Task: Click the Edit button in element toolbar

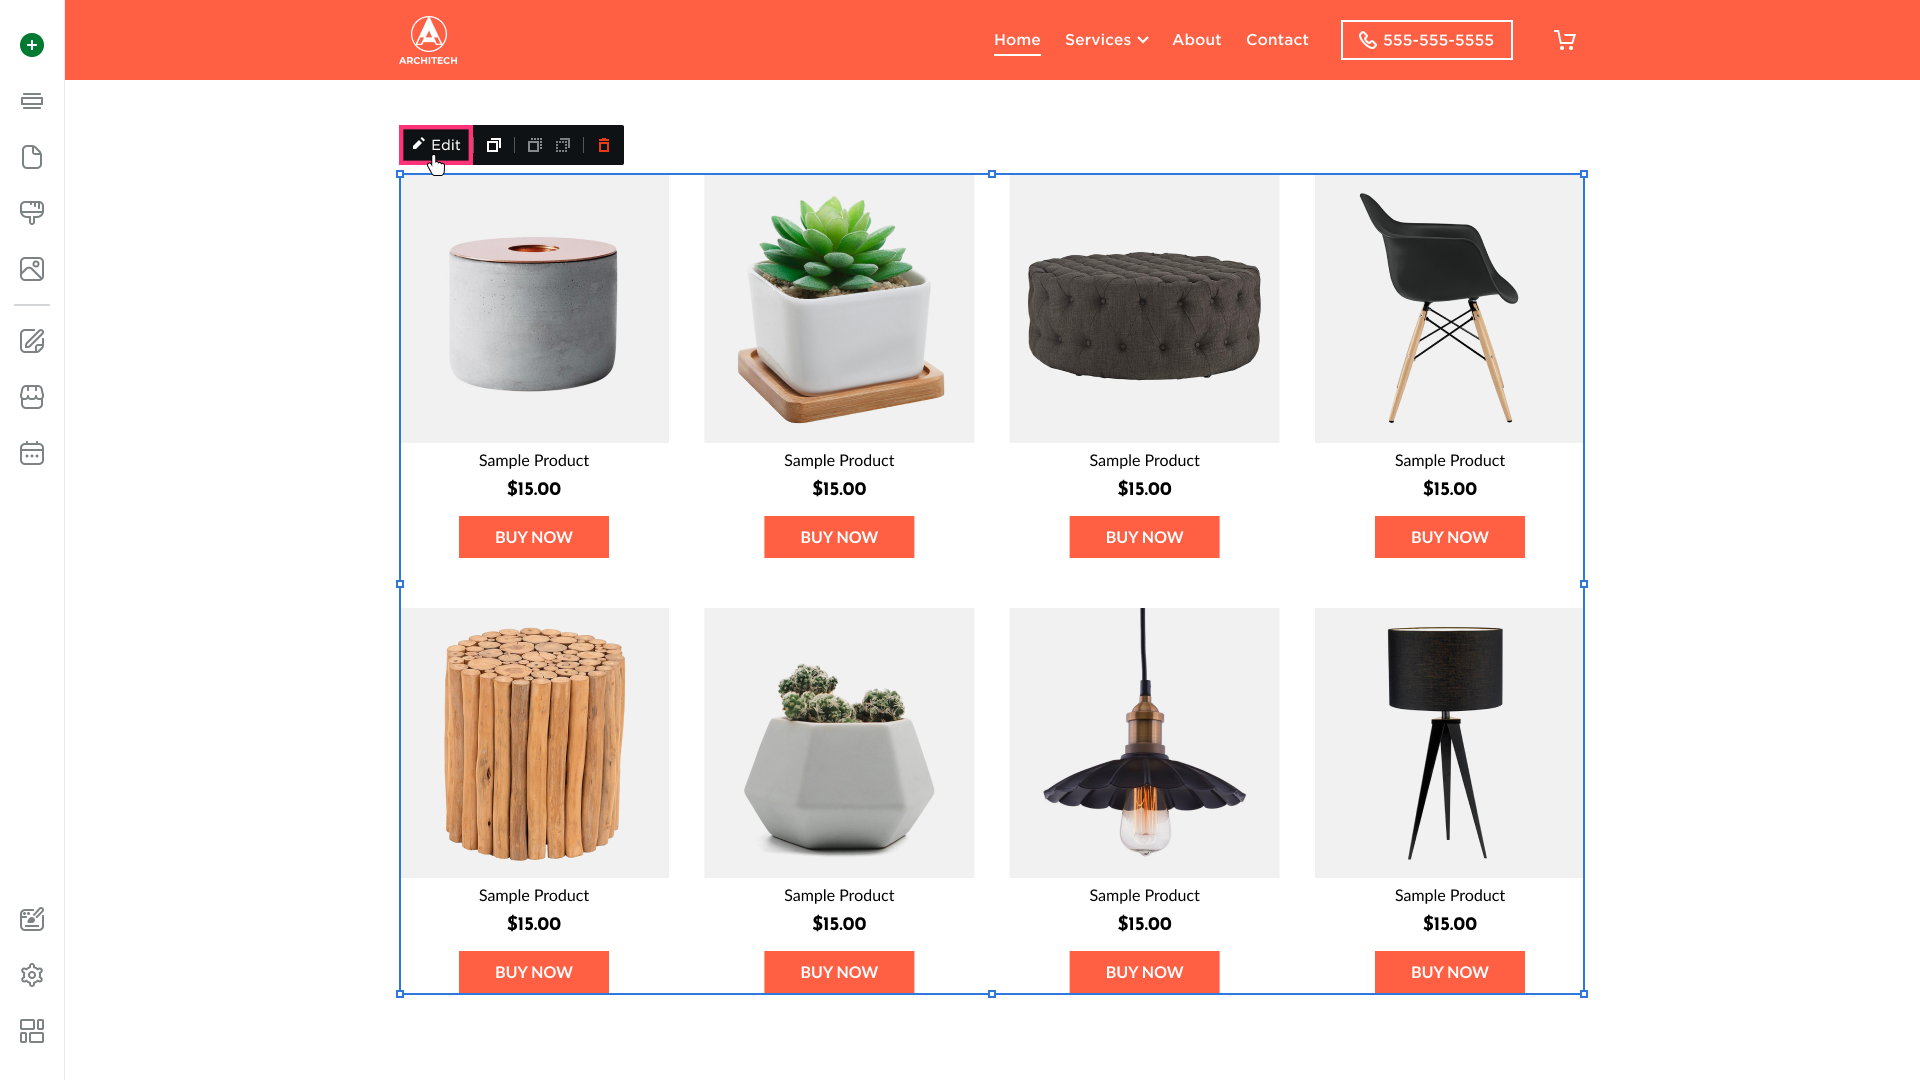Action: (x=436, y=145)
